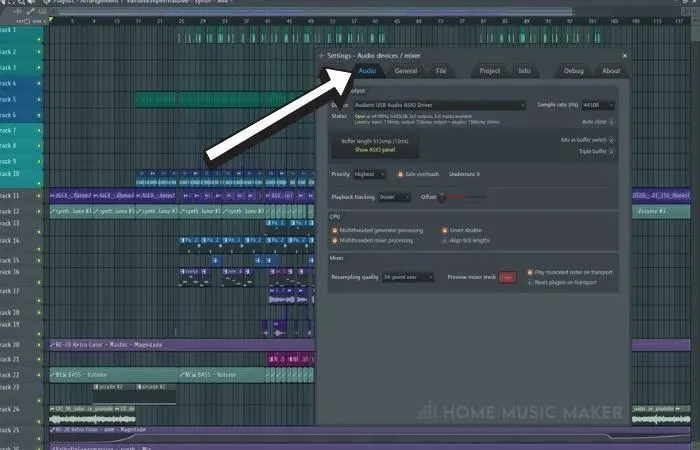Open the File settings tab
The height and width of the screenshot is (450, 700).
(441, 71)
